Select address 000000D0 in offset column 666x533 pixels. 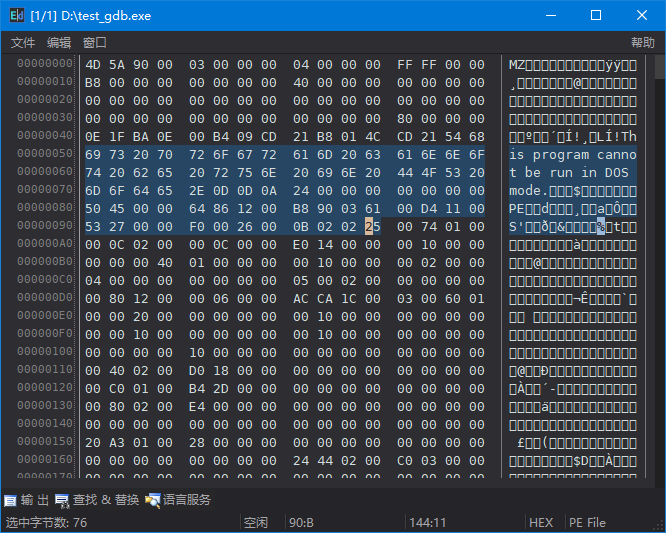[x=45, y=297]
